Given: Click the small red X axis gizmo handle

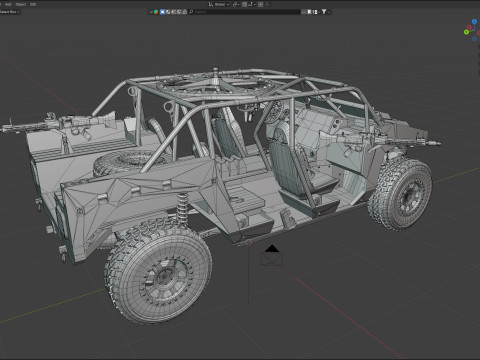Looking at the screenshot, I should pos(470,27).
